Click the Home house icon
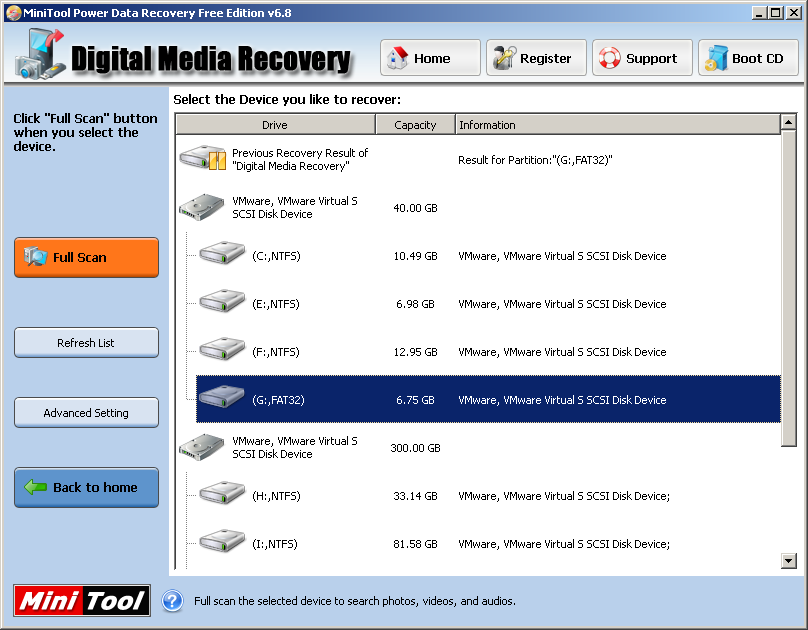Viewport: 808px width, 630px height. (x=397, y=58)
